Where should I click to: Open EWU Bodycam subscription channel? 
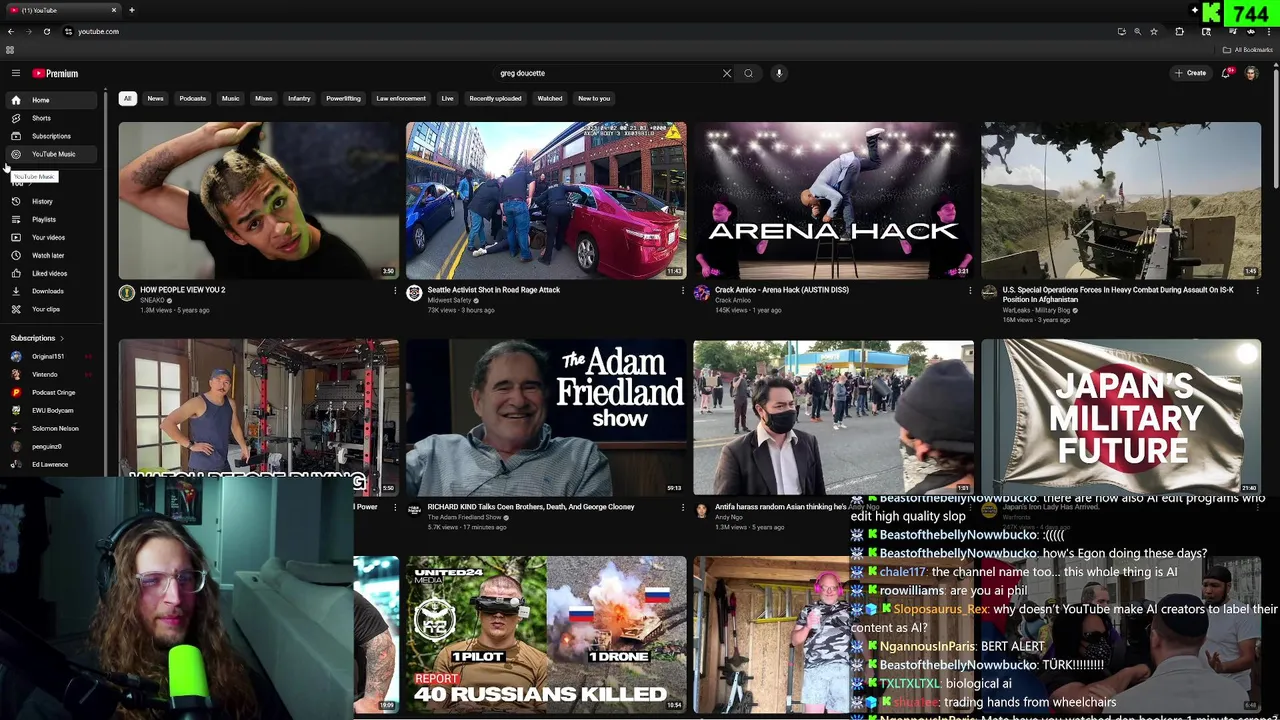52,410
